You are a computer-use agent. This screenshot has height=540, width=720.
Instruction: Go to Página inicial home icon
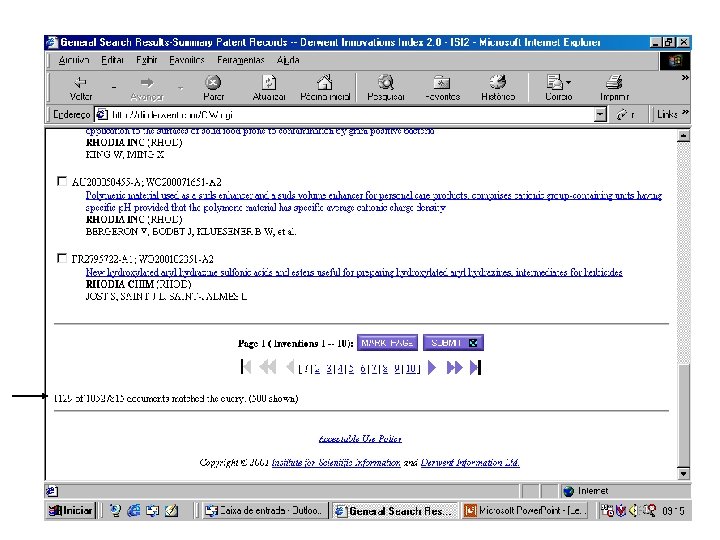[x=325, y=82]
